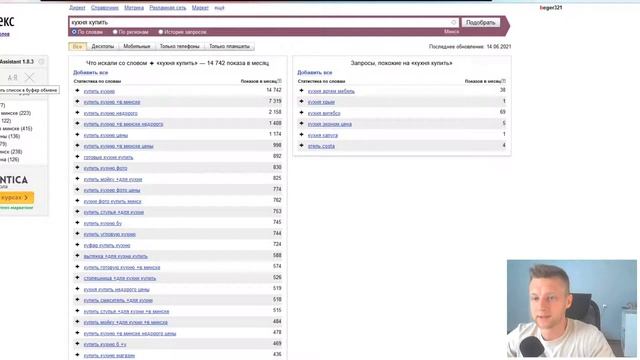The image size is (640, 360).
Task: Add the query with 588 impressions
Action: pyautogui.click(x=78, y=256)
